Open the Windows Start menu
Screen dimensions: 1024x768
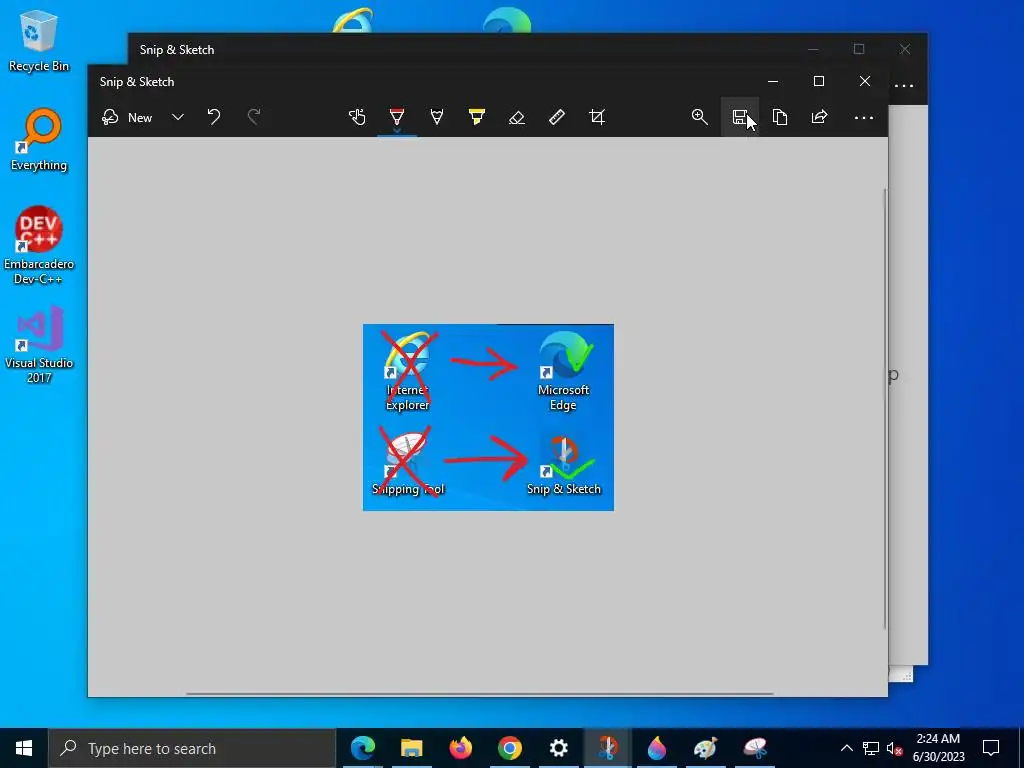[24, 748]
